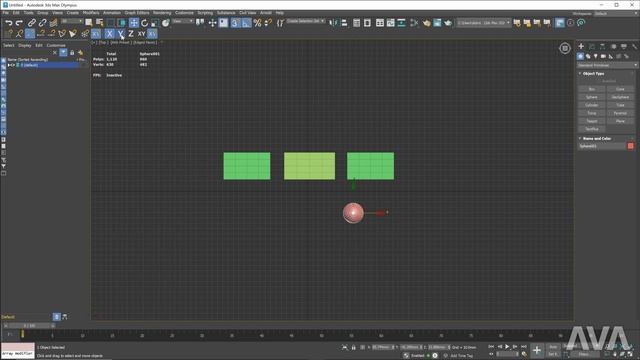The image size is (640, 360).
Task: Open Scene Explorer Display menu
Action: coord(24,45)
